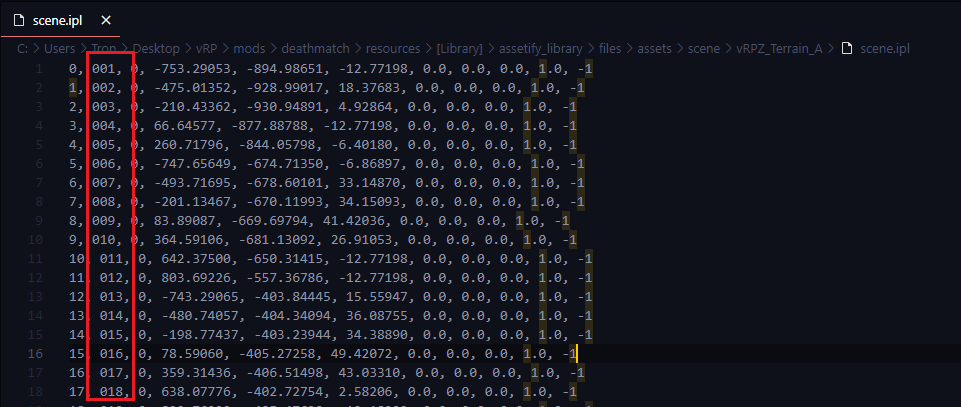
Task: Open the Desktop breadcrumb segment
Action: 156,48
